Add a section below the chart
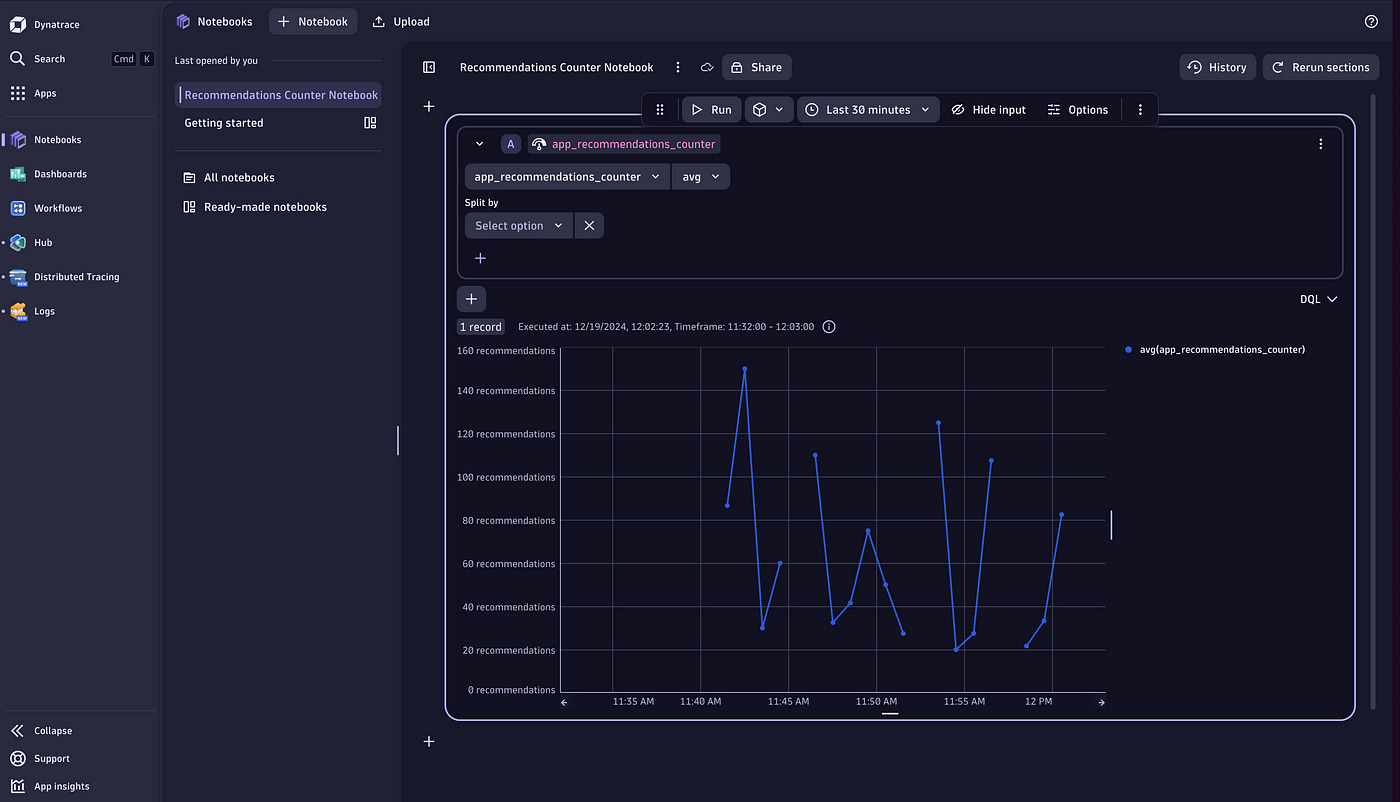Screen dimensions: 1400x802 point(429,742)
